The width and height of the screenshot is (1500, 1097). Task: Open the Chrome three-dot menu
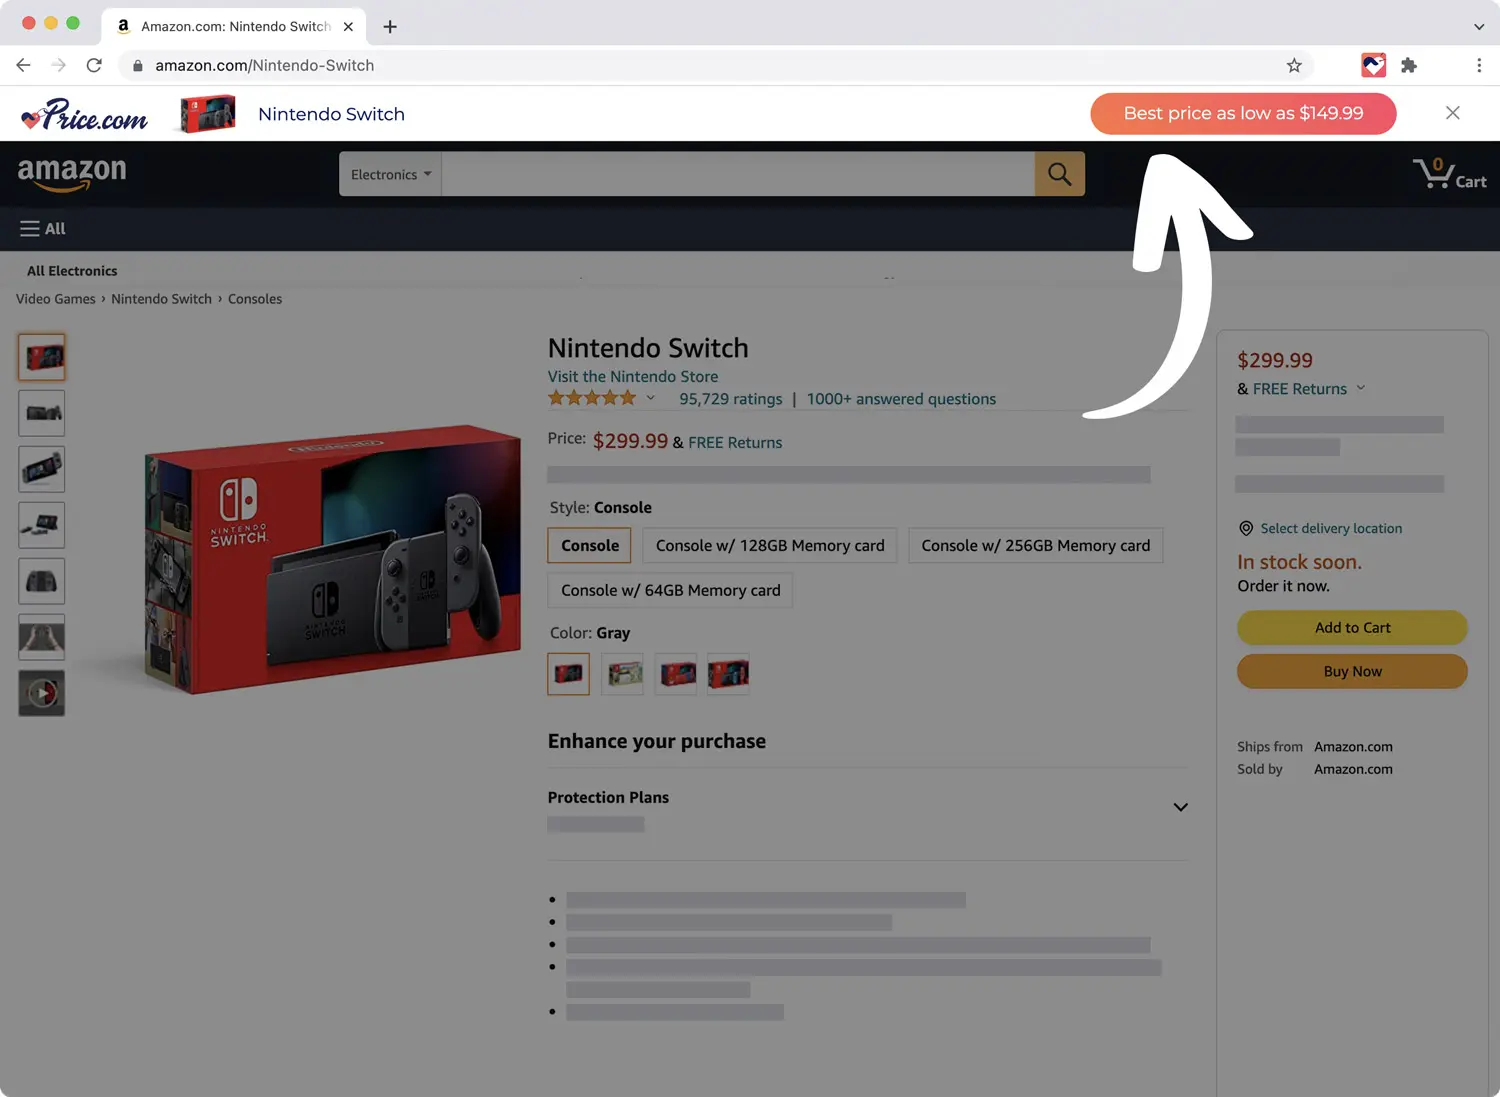(x=1479, y=65)
